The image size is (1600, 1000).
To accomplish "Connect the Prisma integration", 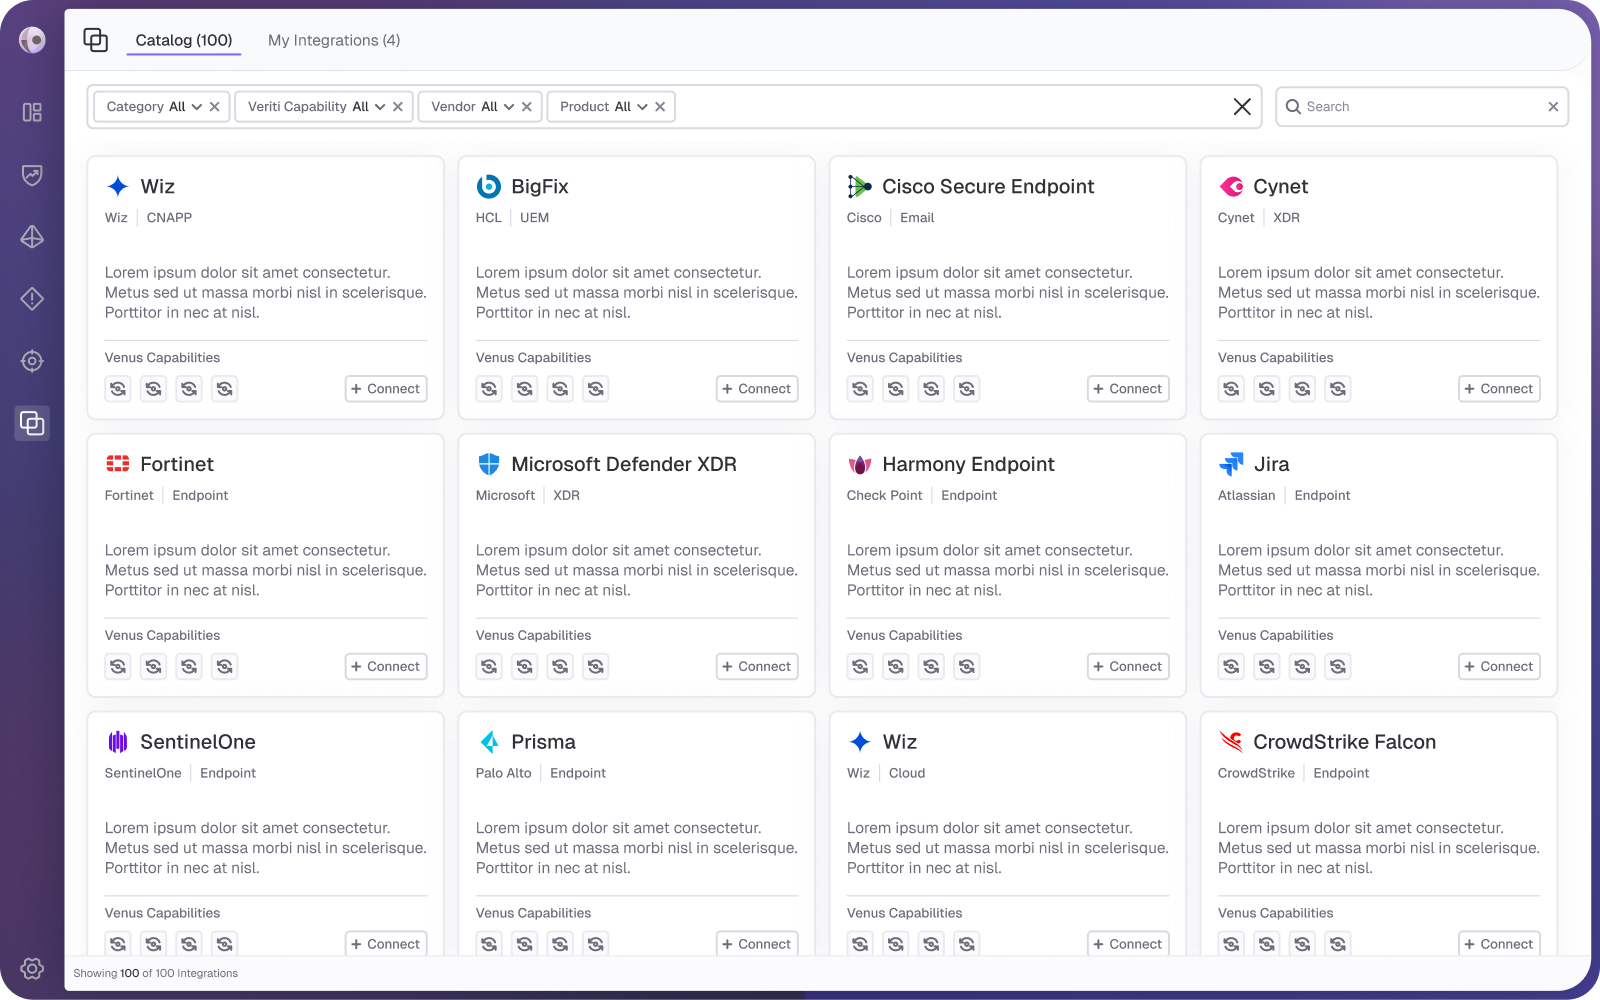I will [757, 944].
